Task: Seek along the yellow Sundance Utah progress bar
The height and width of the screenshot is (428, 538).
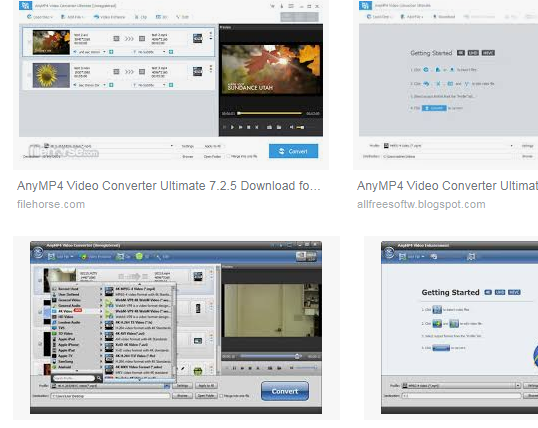Action: 270,113
